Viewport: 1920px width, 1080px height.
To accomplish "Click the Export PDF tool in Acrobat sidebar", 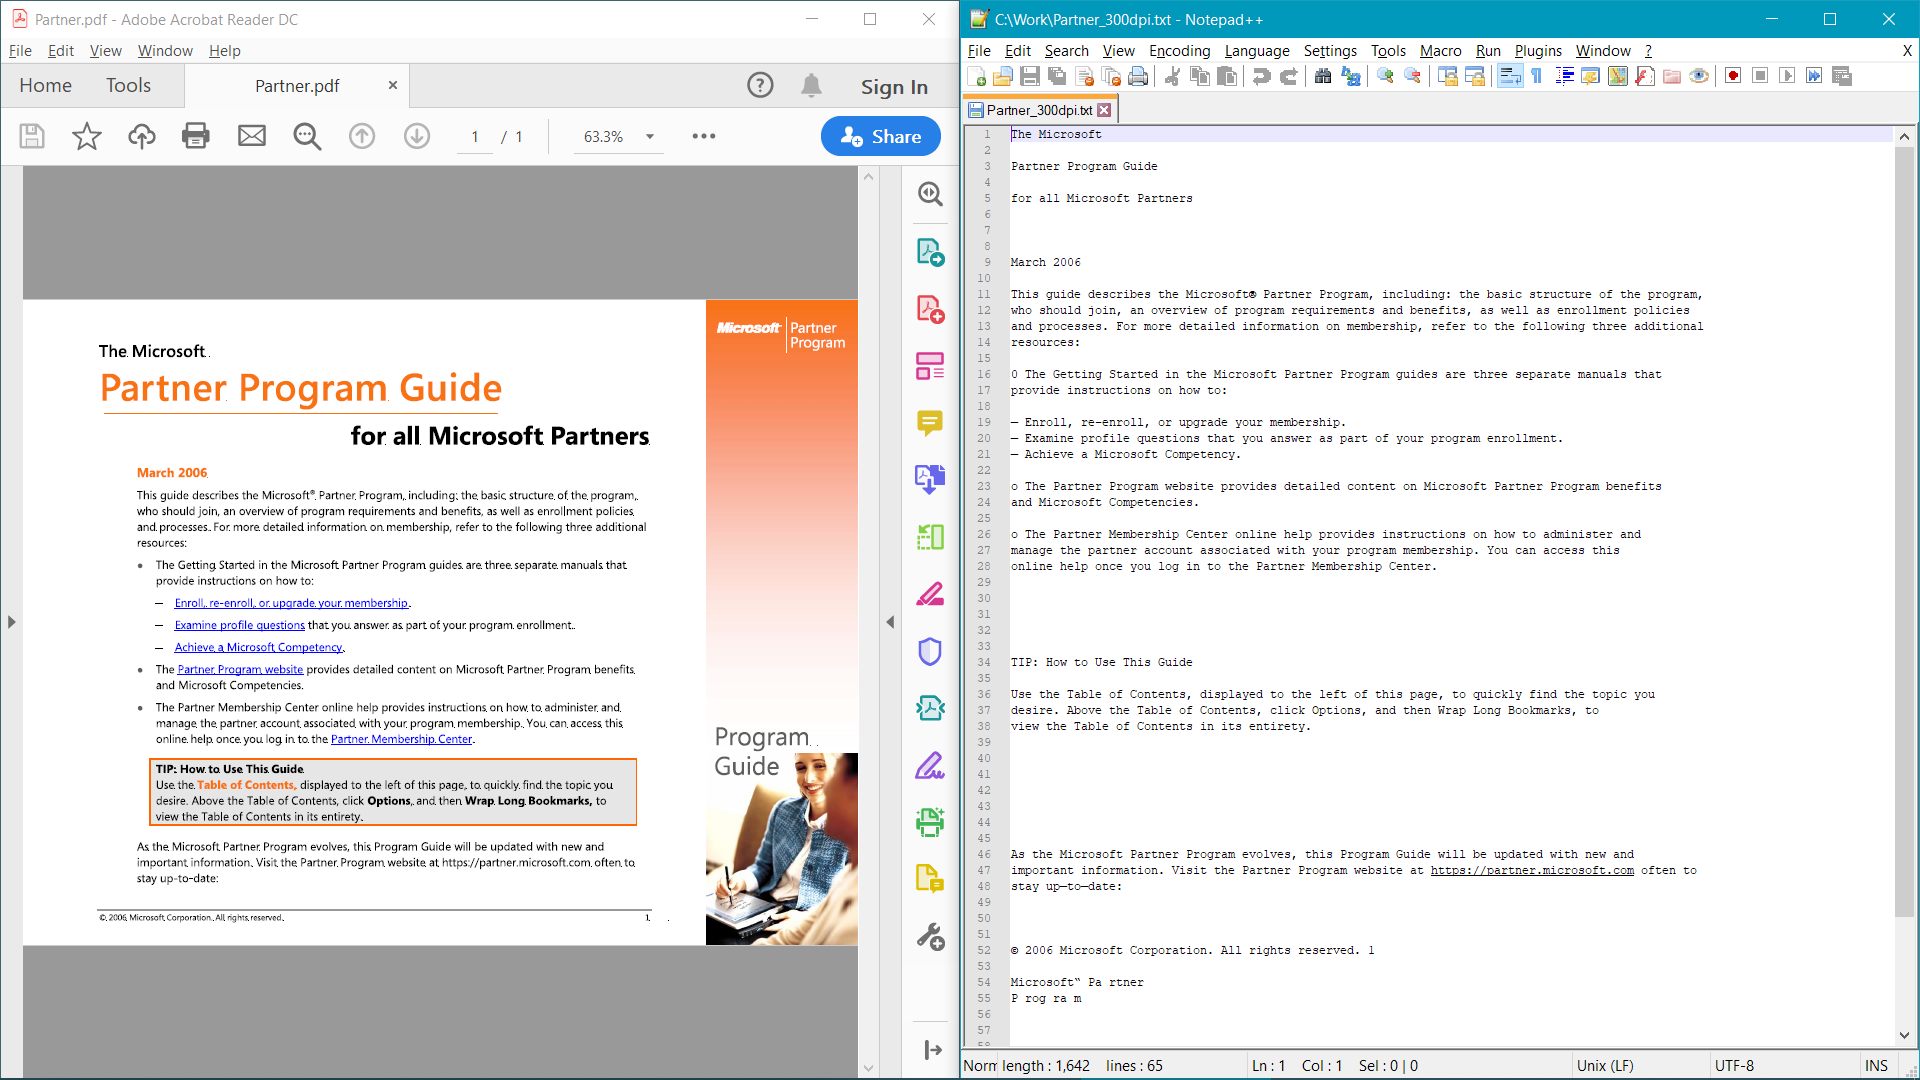I will [930, 252].
